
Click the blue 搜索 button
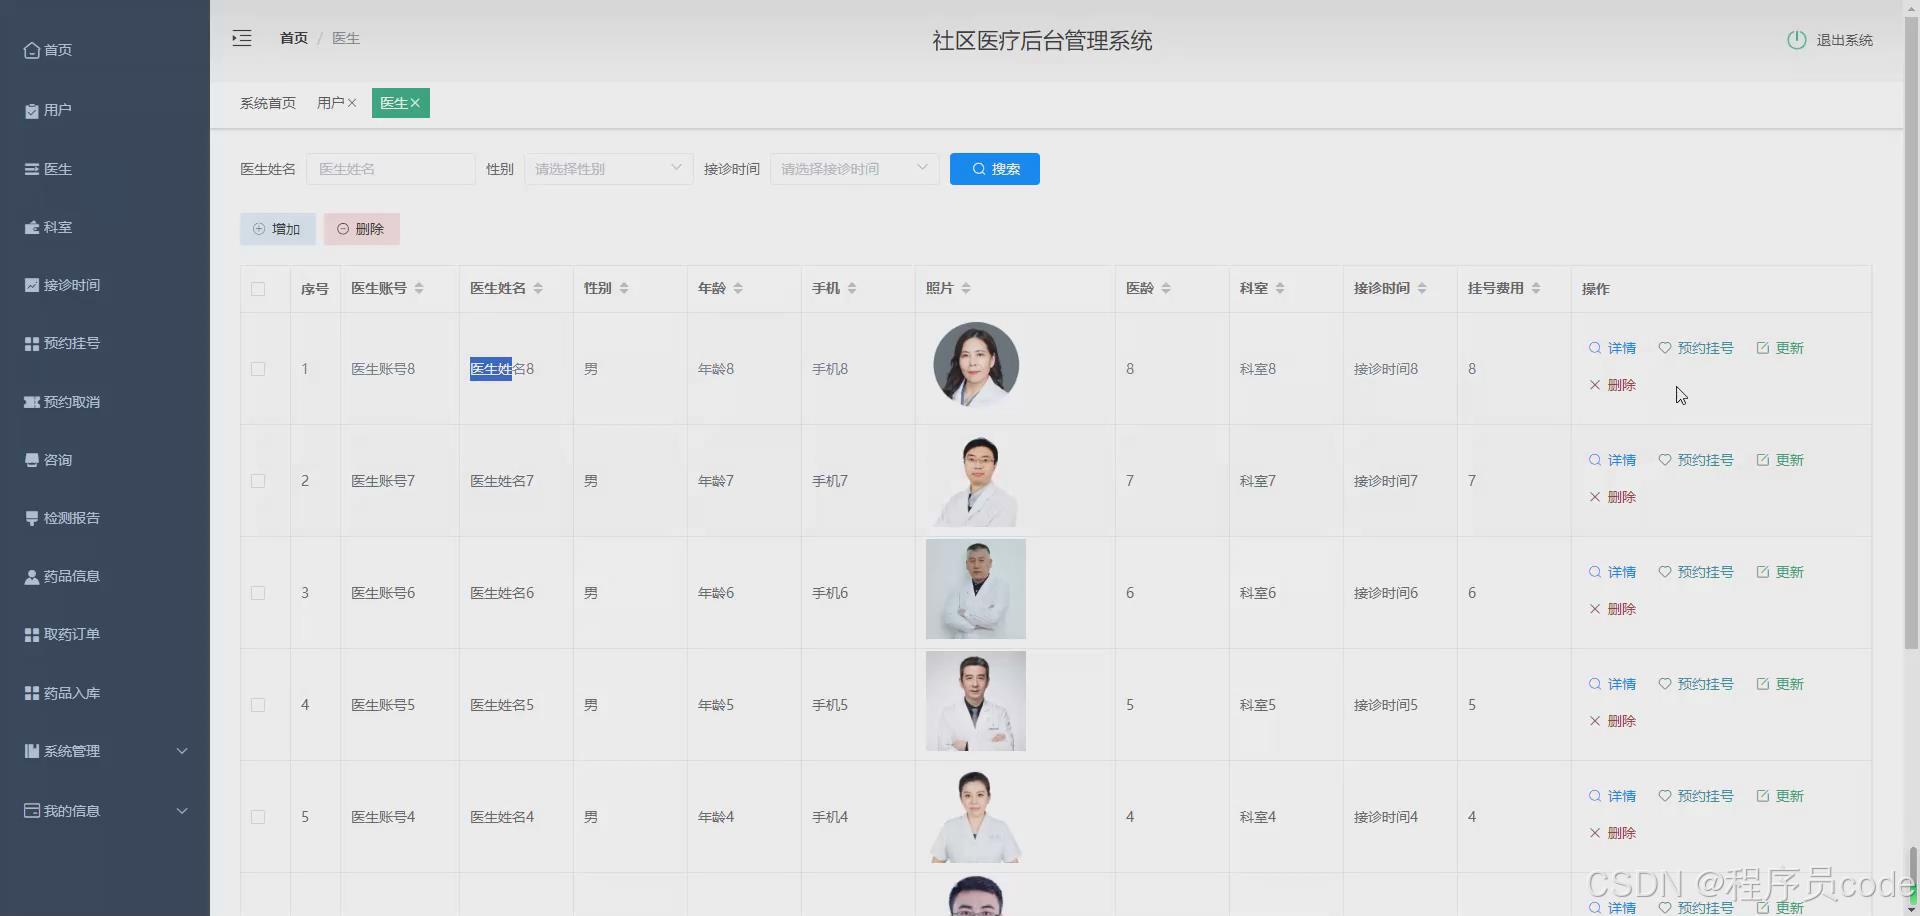[x=995, y=169]
